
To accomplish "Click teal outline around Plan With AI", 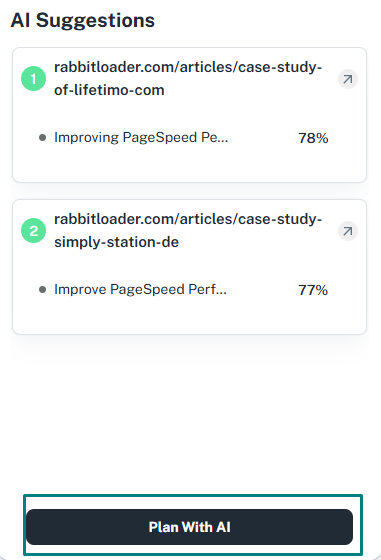I will tap(193, 496).
